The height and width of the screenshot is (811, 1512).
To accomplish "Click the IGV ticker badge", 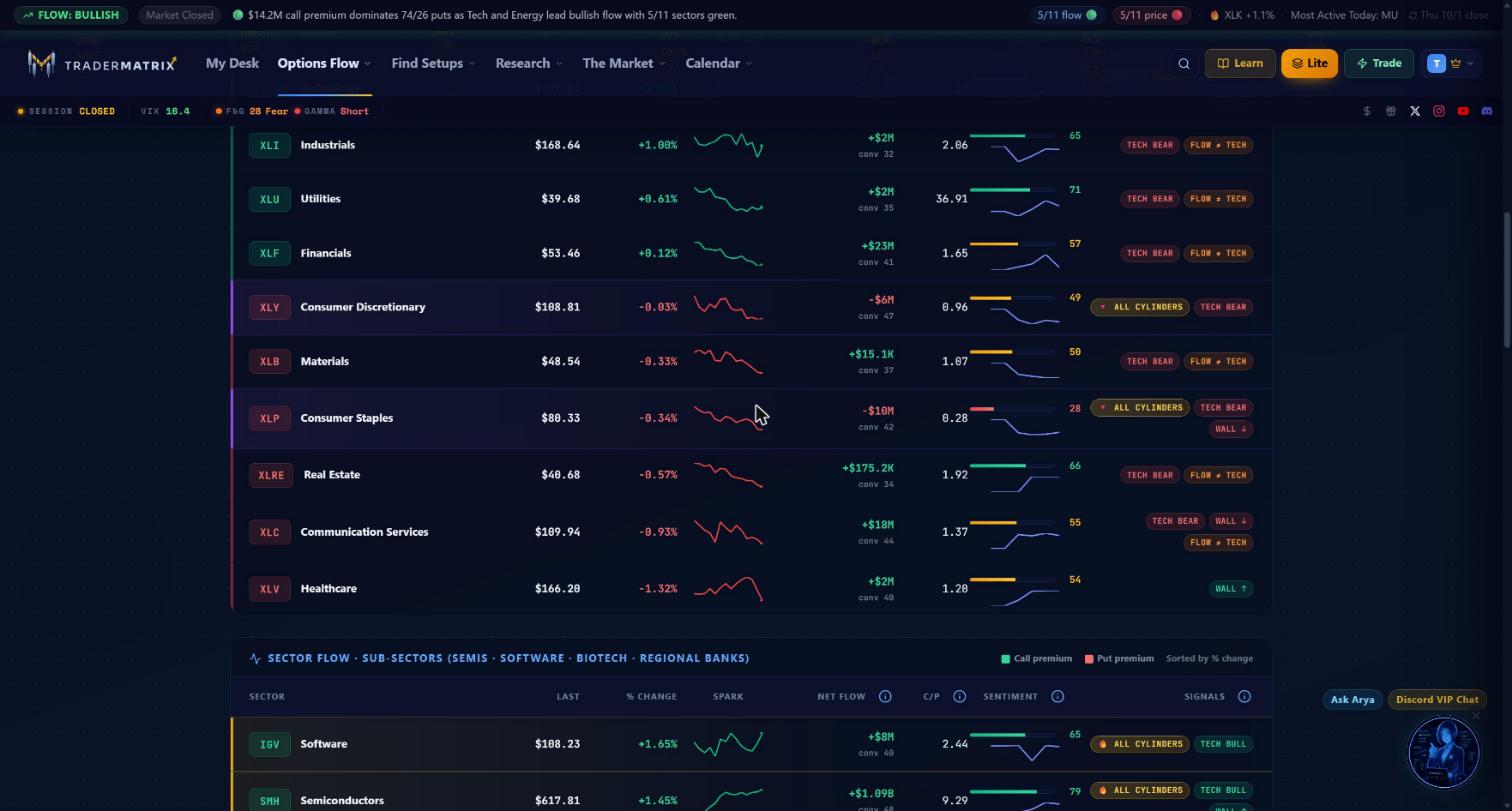I will click(269, 744).
